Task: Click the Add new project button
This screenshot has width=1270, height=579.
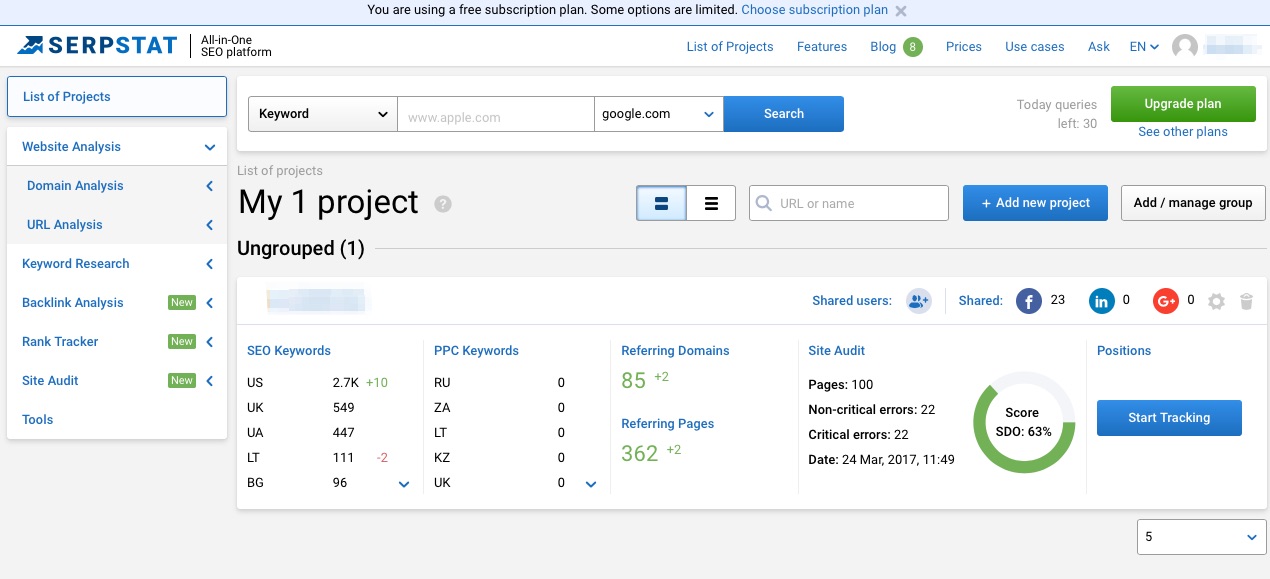Action: 1035,203
